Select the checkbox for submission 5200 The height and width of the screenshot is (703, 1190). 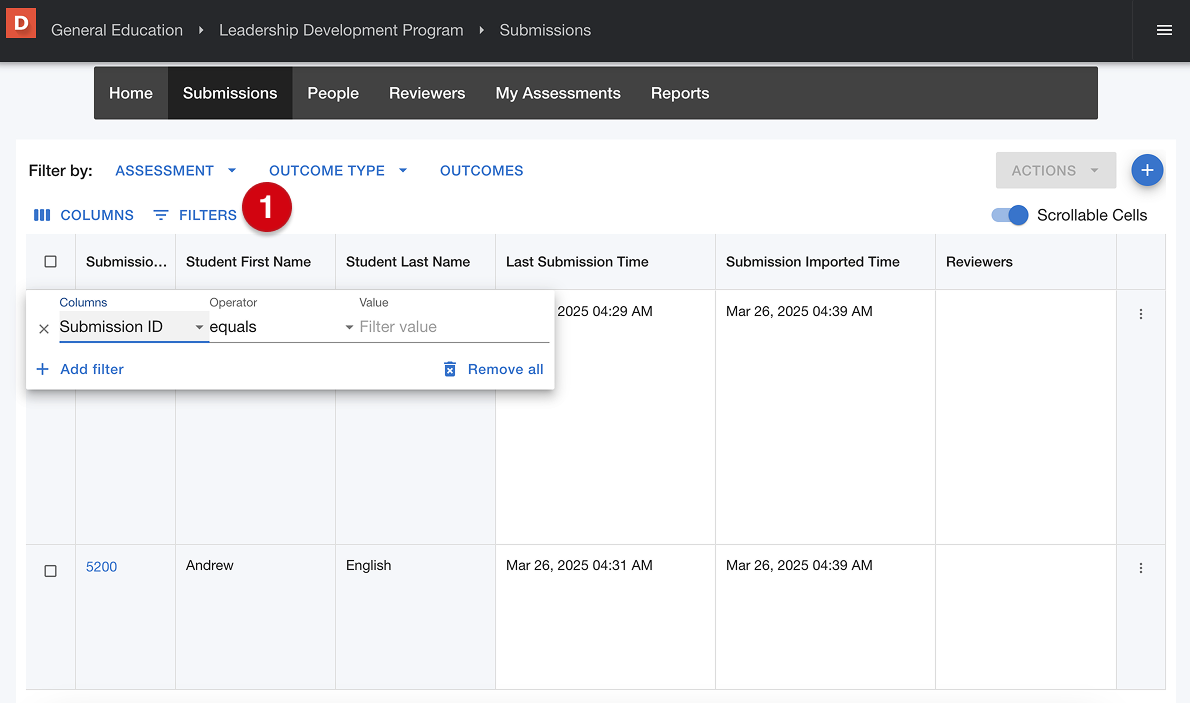pos(51,570)
